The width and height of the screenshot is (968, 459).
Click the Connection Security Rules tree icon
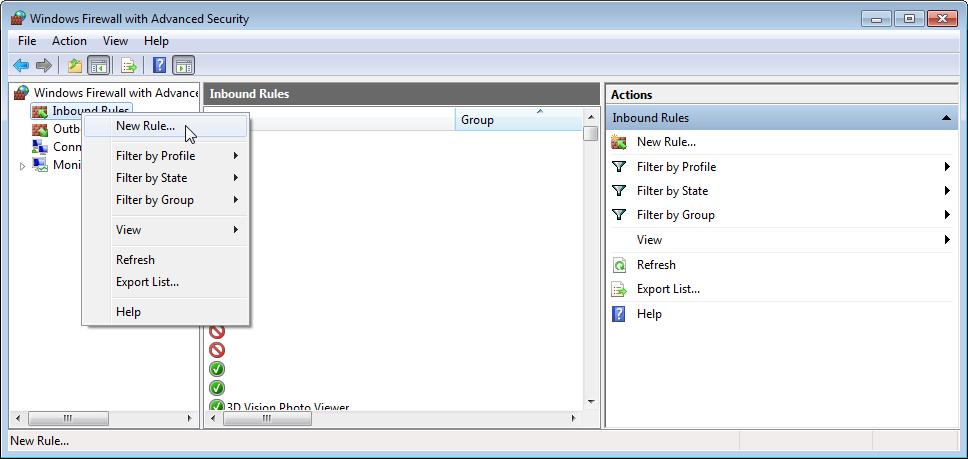pyautogui.click(x=40, y=147)
